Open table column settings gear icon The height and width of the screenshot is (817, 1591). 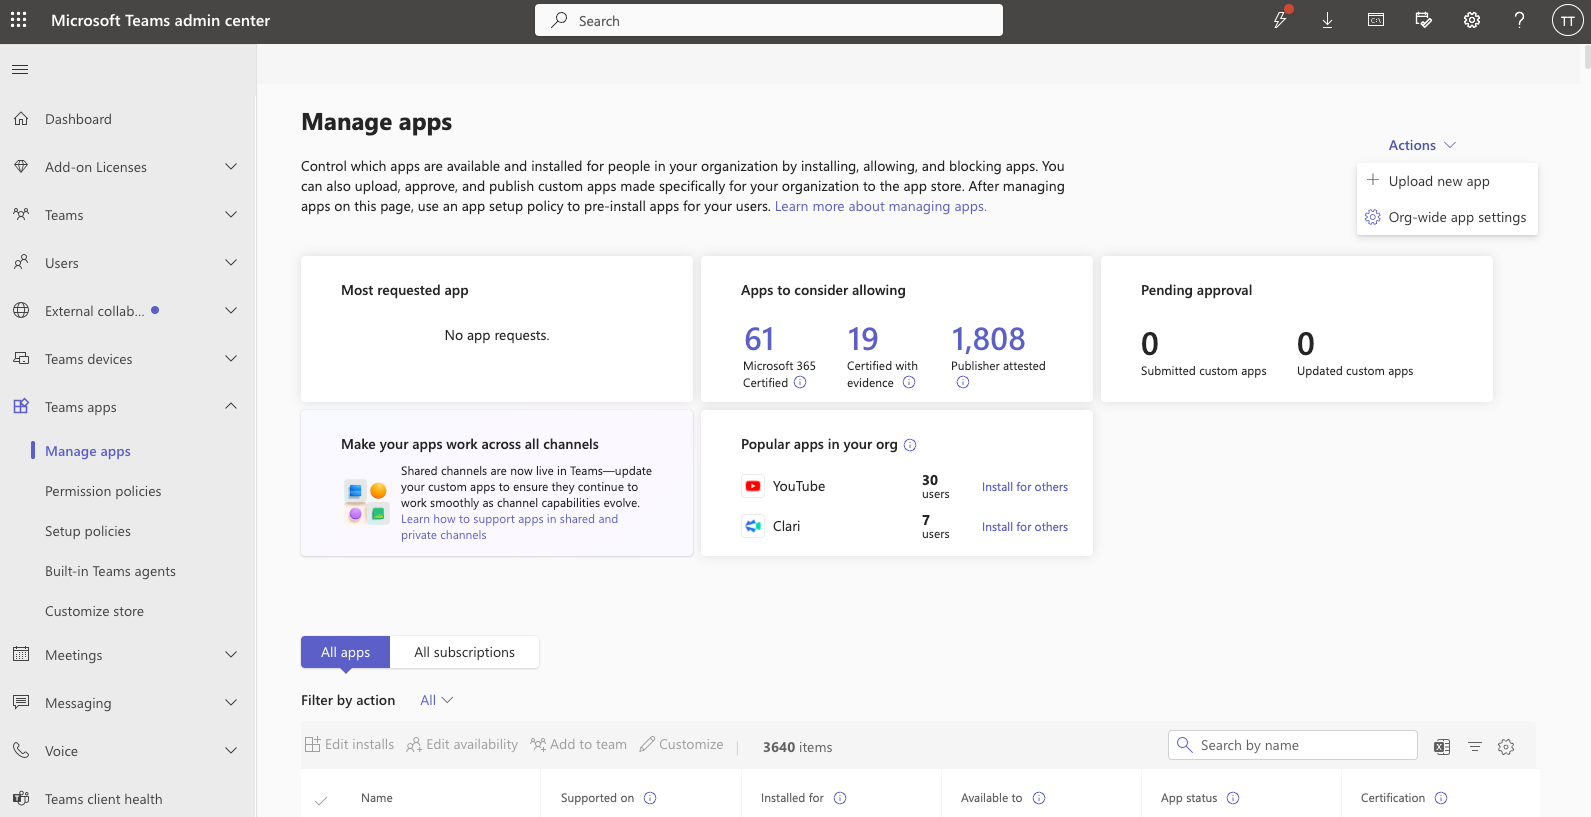1506,747
